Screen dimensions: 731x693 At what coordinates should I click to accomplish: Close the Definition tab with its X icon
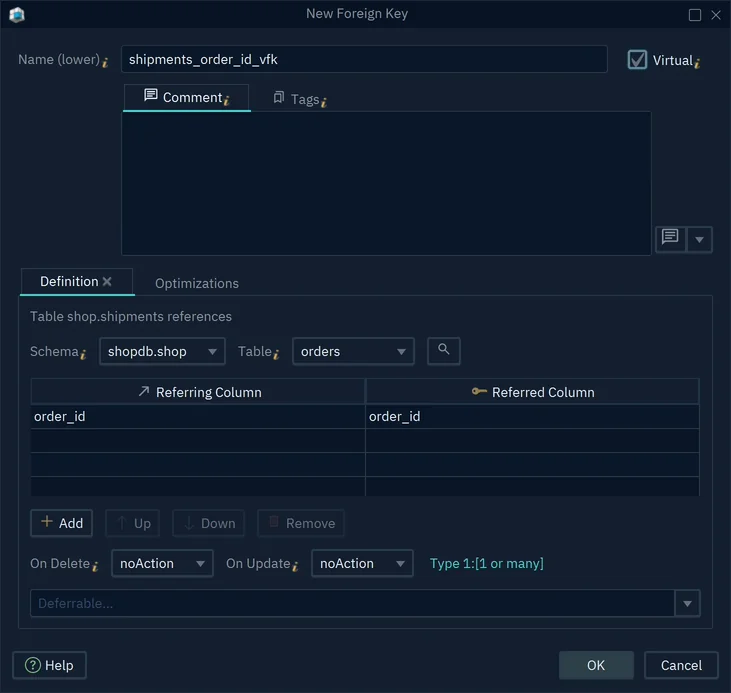[107, 281]
